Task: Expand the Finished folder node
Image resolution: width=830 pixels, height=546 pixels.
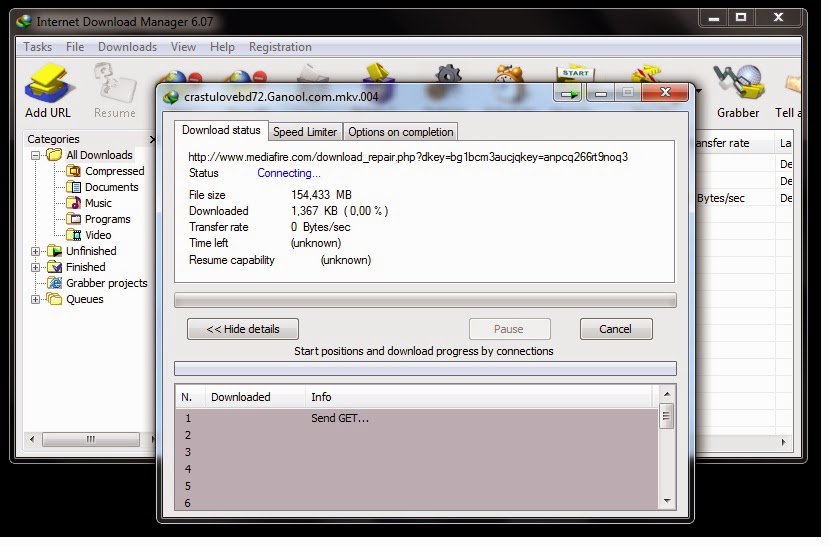Action: pos(37,267)
